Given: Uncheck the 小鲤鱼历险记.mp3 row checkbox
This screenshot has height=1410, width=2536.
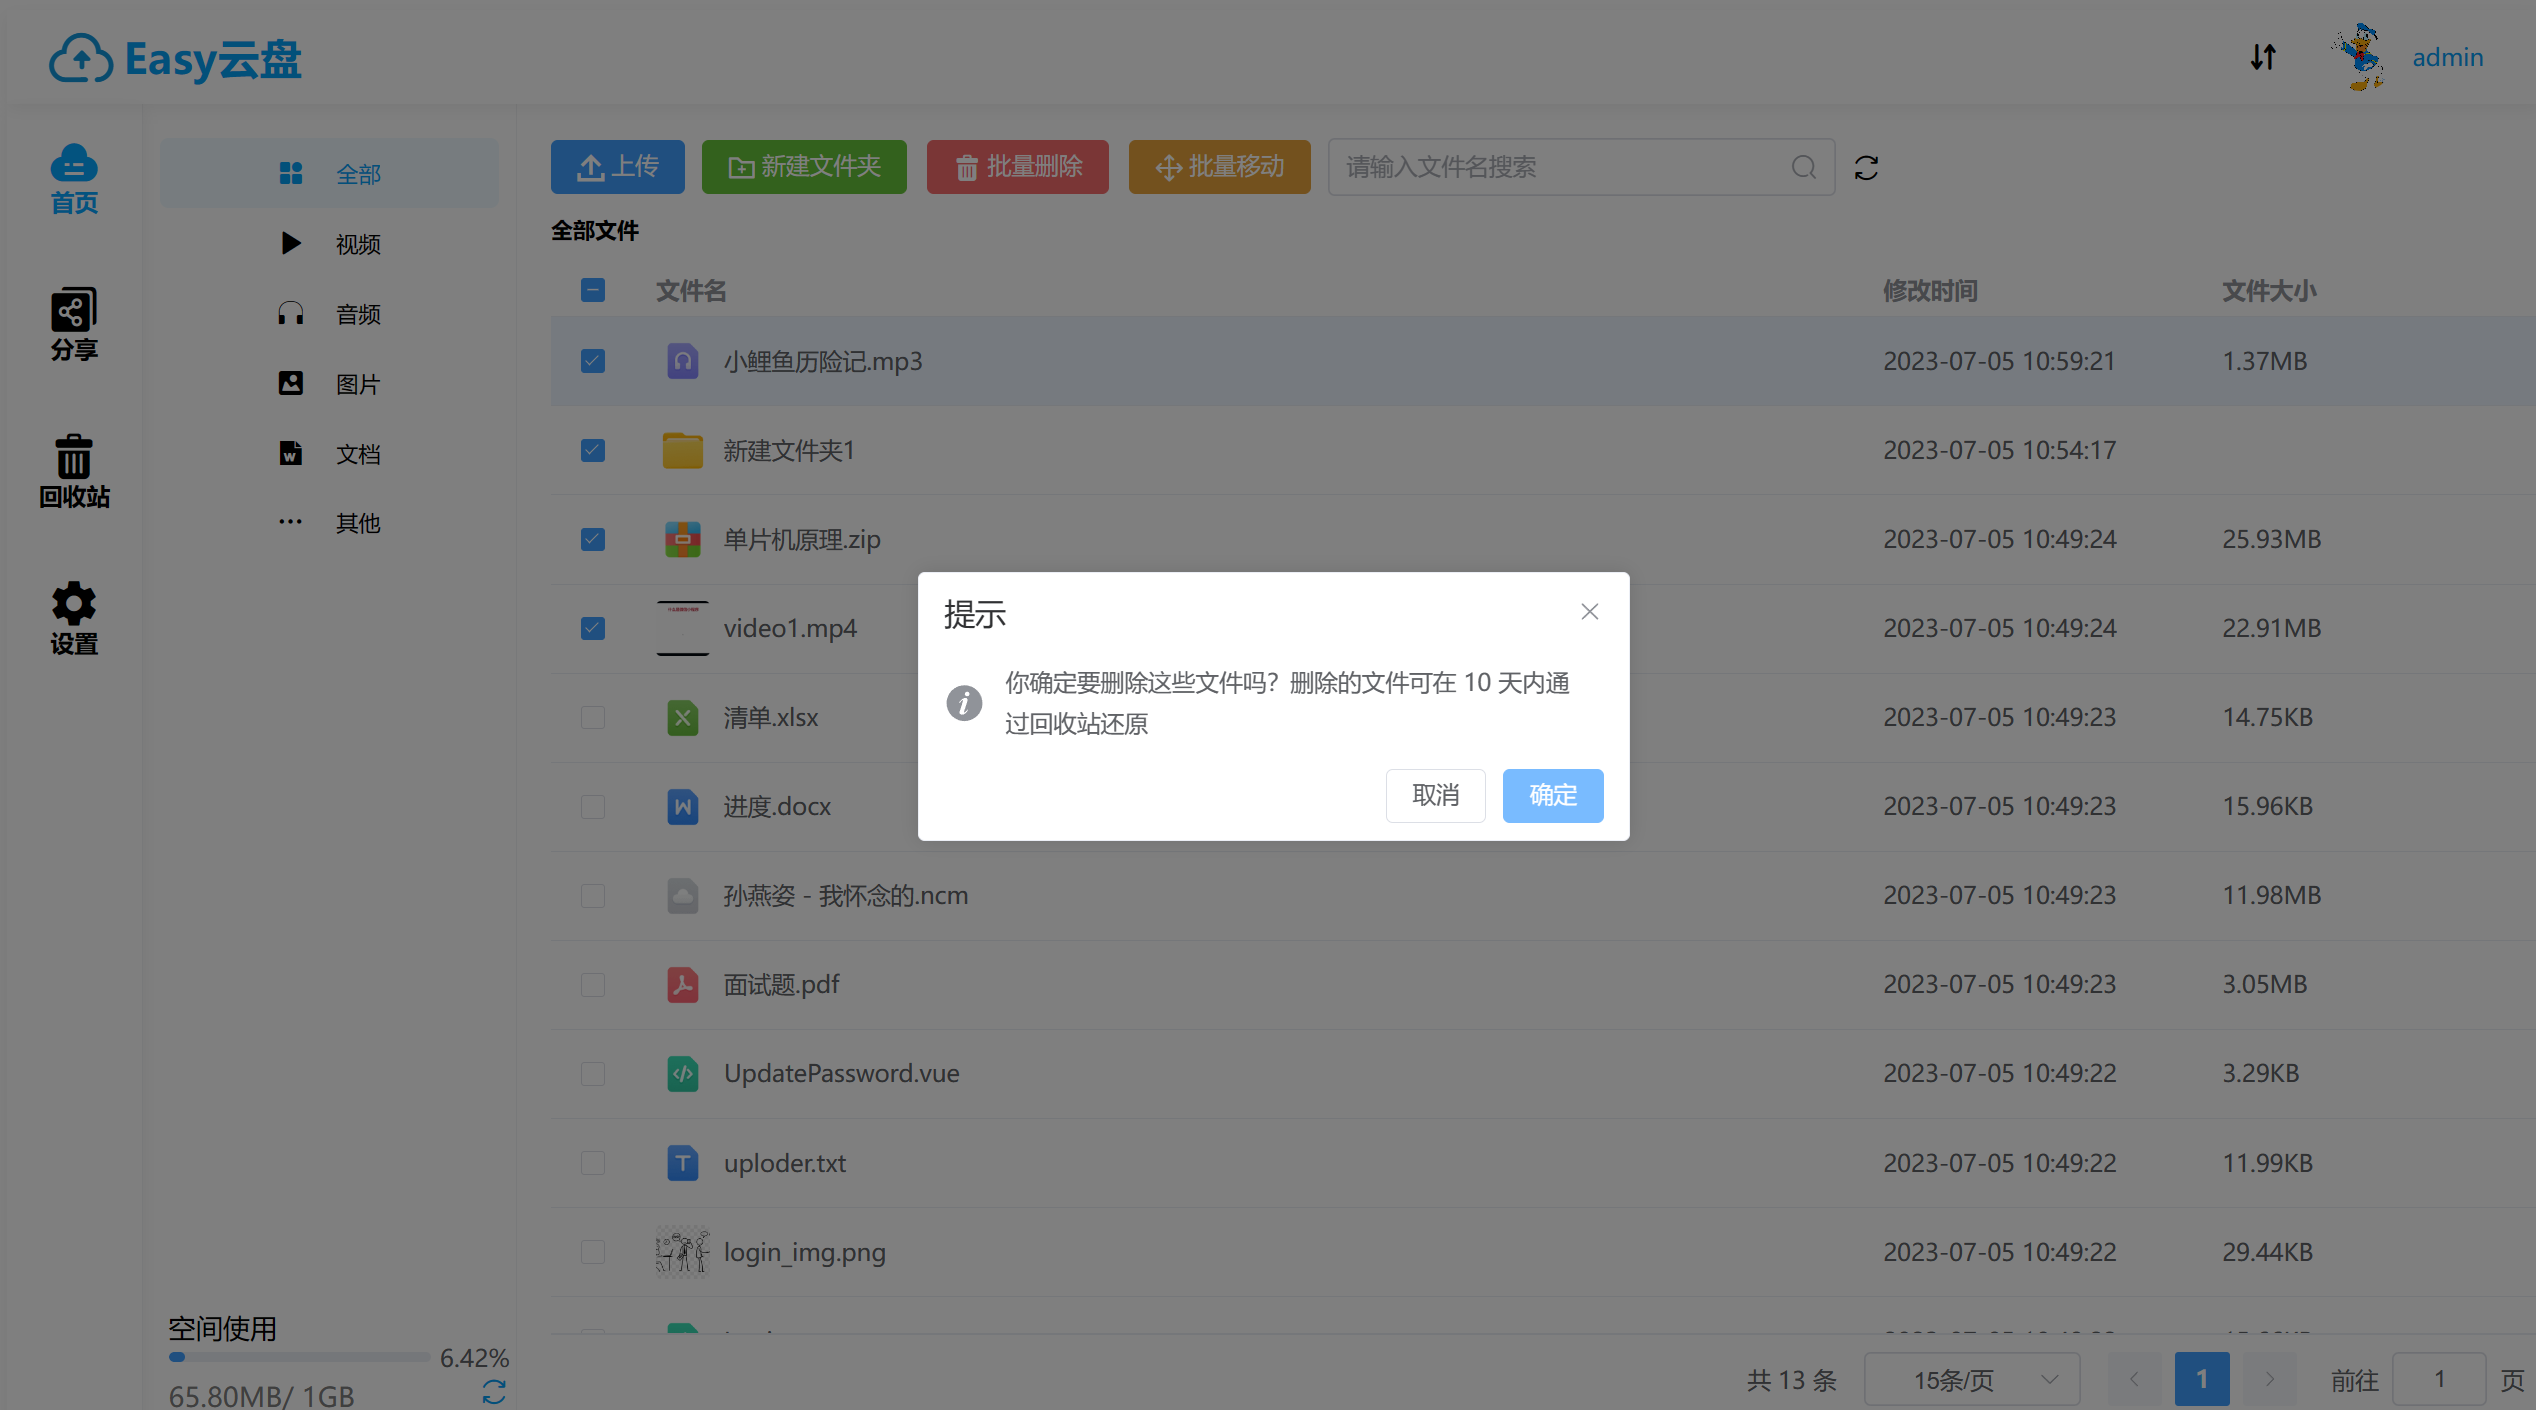Looking at the screenshot, I should point(592,361).
